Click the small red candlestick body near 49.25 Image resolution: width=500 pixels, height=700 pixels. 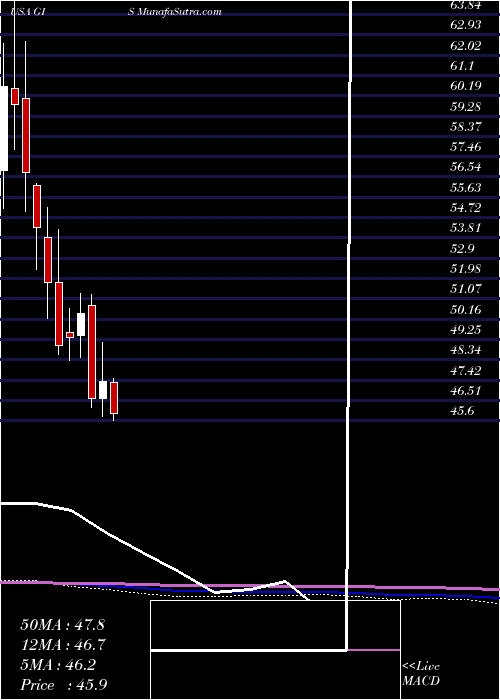(70, 335)
